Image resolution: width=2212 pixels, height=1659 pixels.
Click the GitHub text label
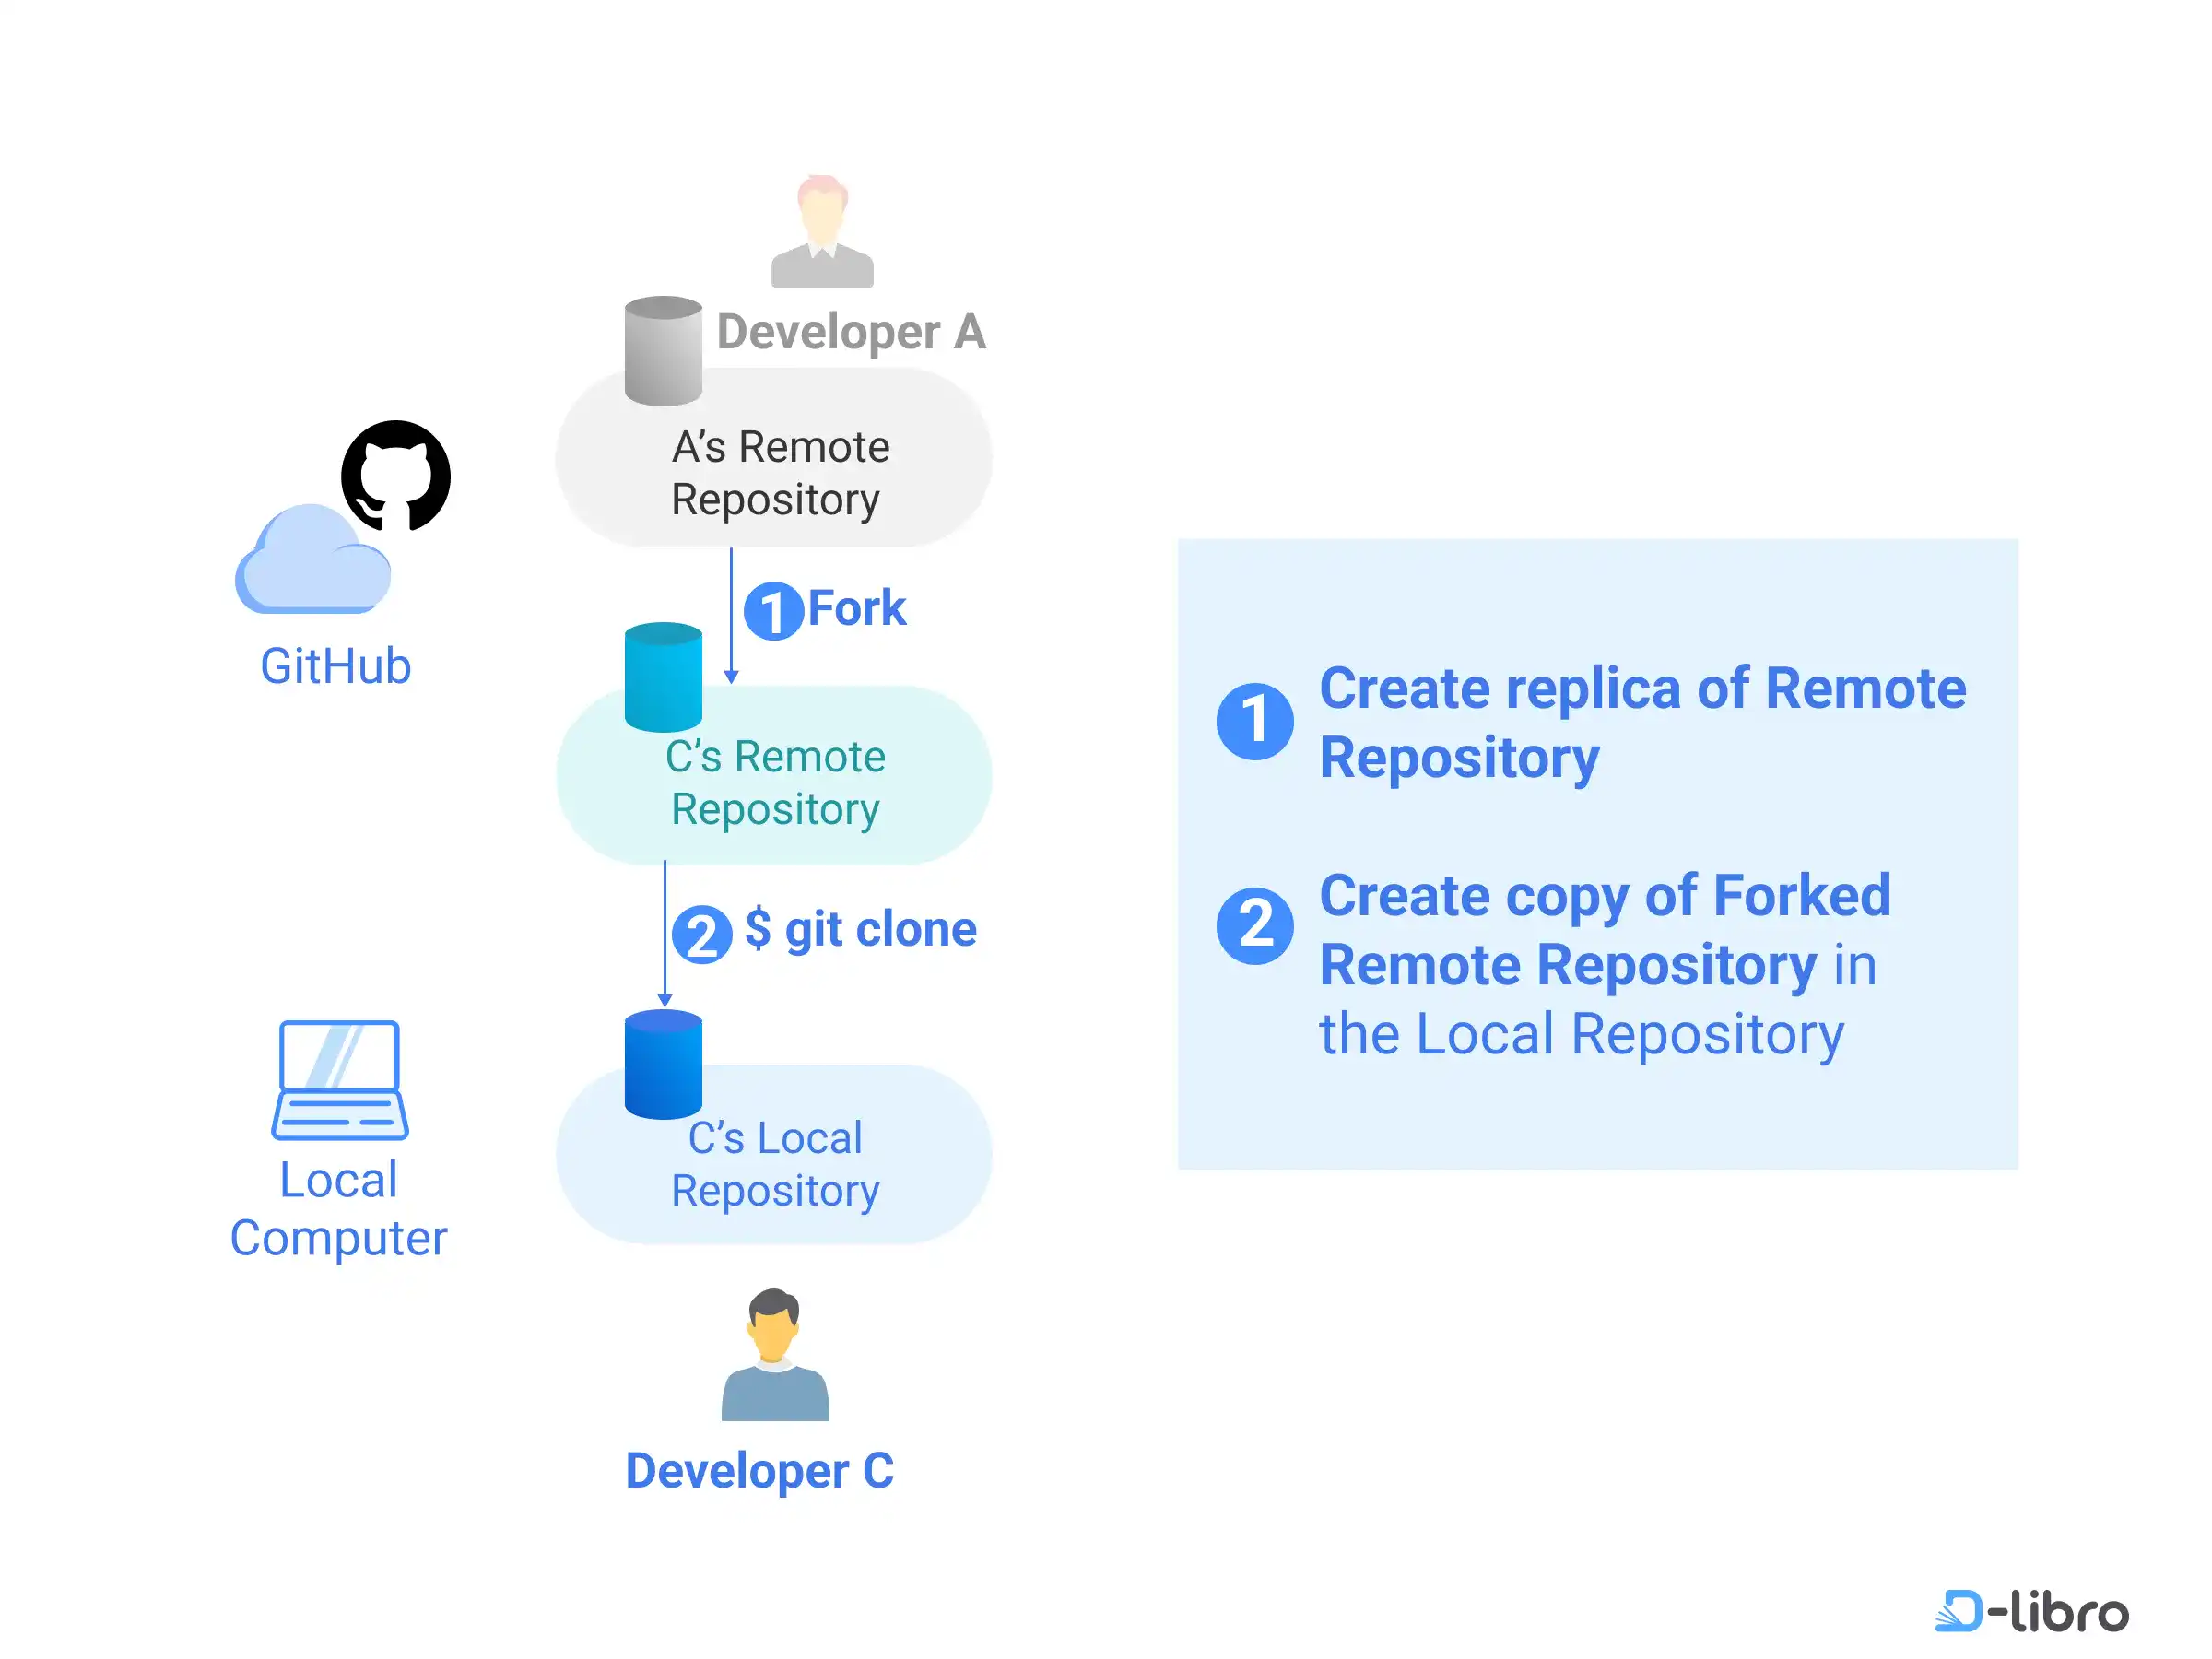click(x=336, y=666)
